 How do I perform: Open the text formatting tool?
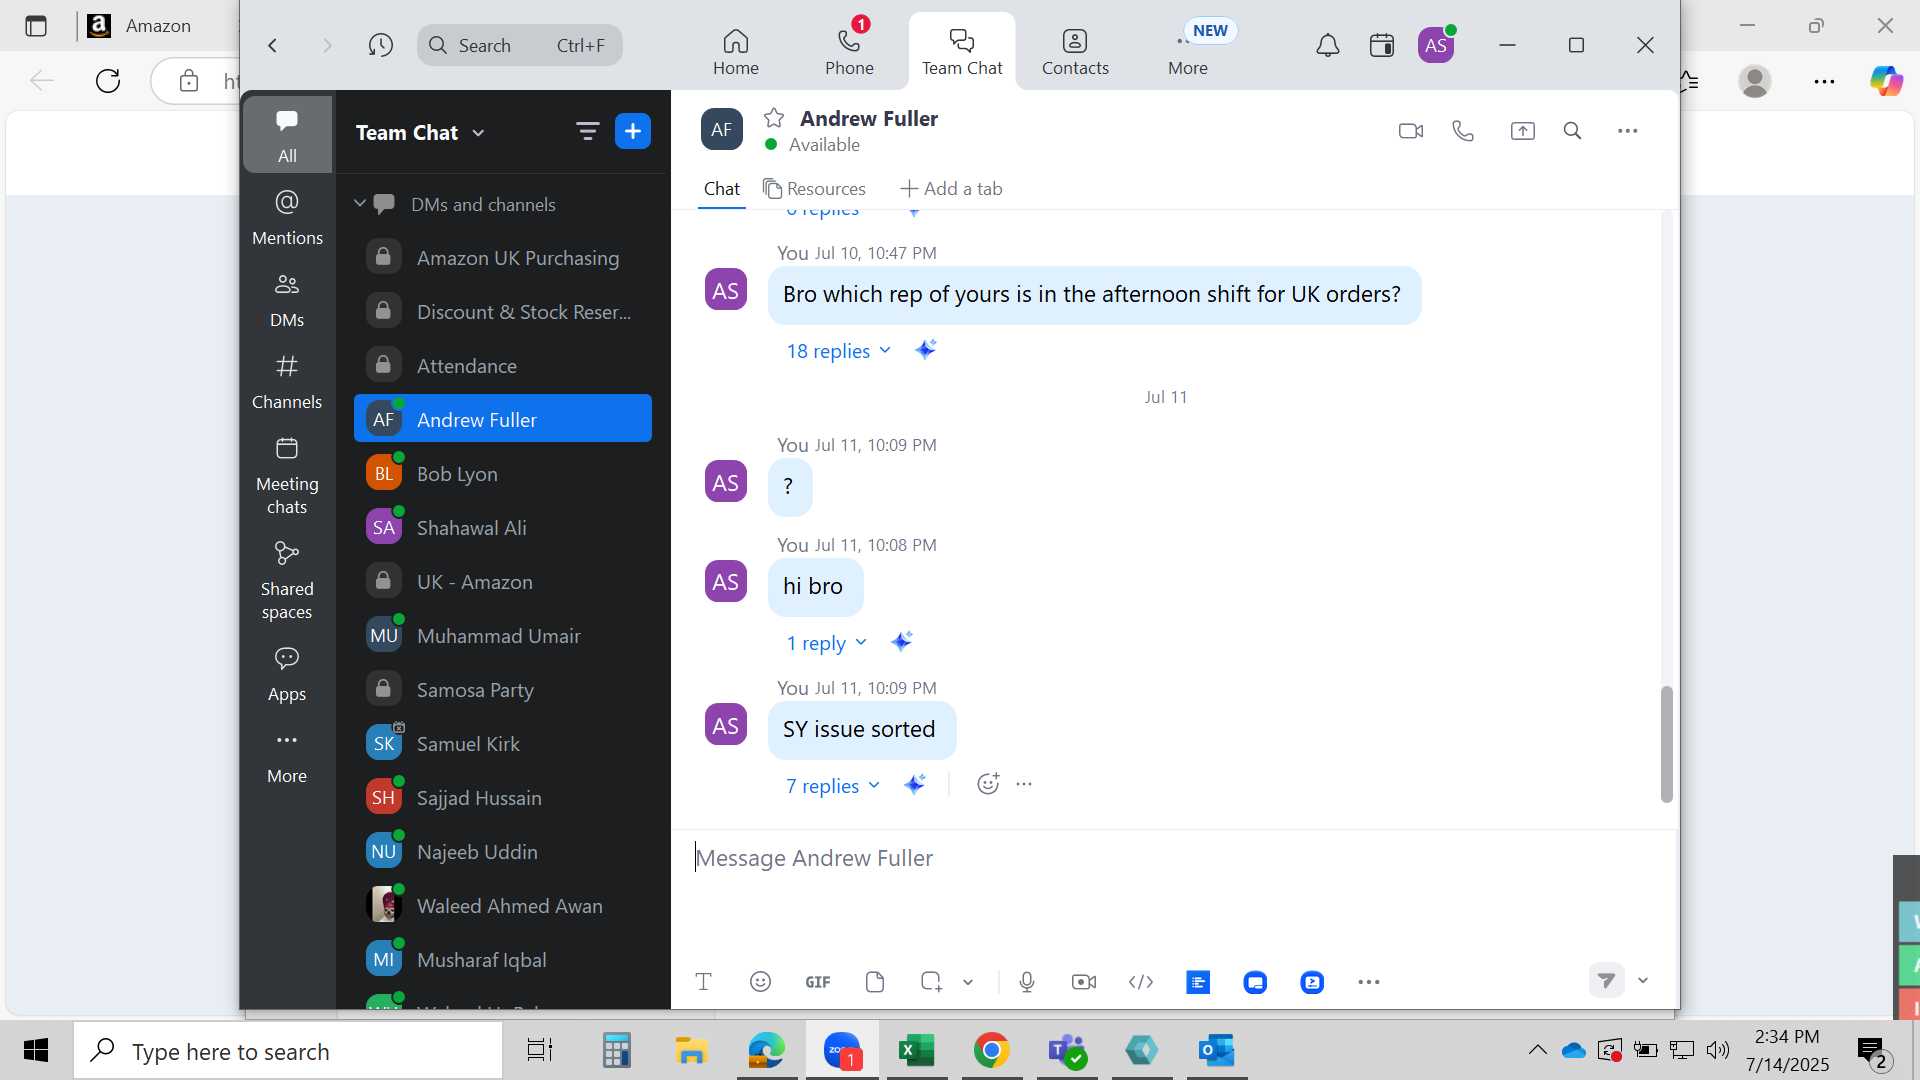click(703, 982)
